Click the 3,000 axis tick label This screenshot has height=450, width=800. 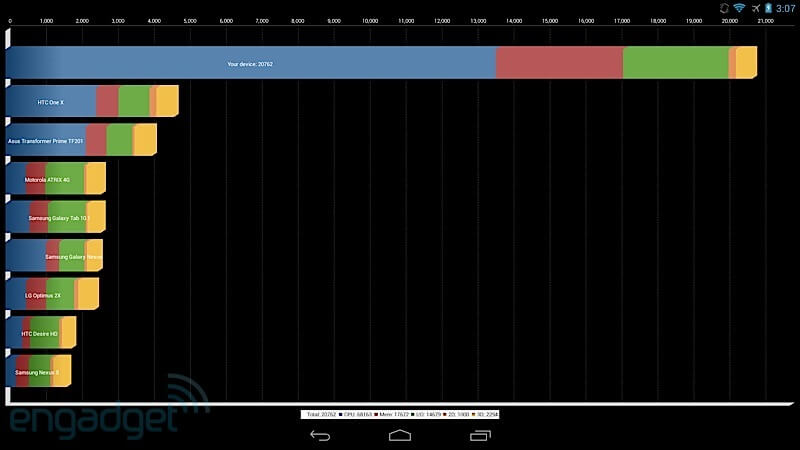(118, 21)
